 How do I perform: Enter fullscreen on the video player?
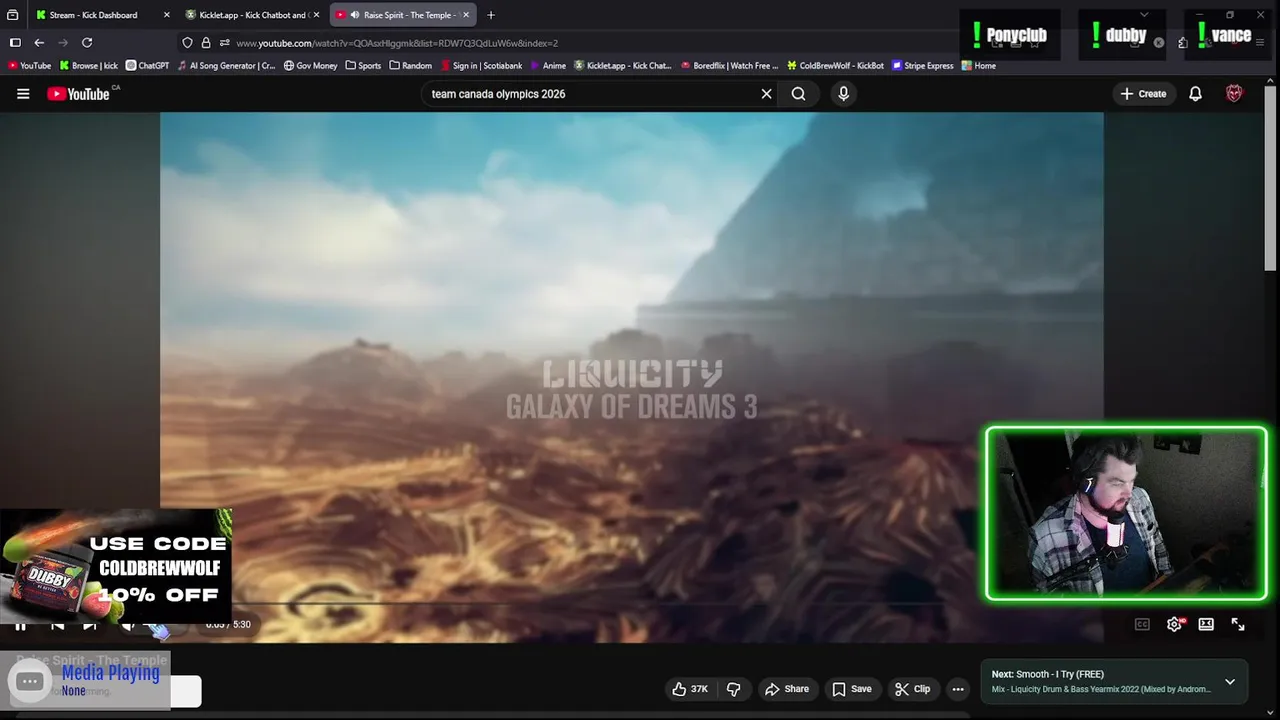pyautogui.click(x=1238, y=625)
